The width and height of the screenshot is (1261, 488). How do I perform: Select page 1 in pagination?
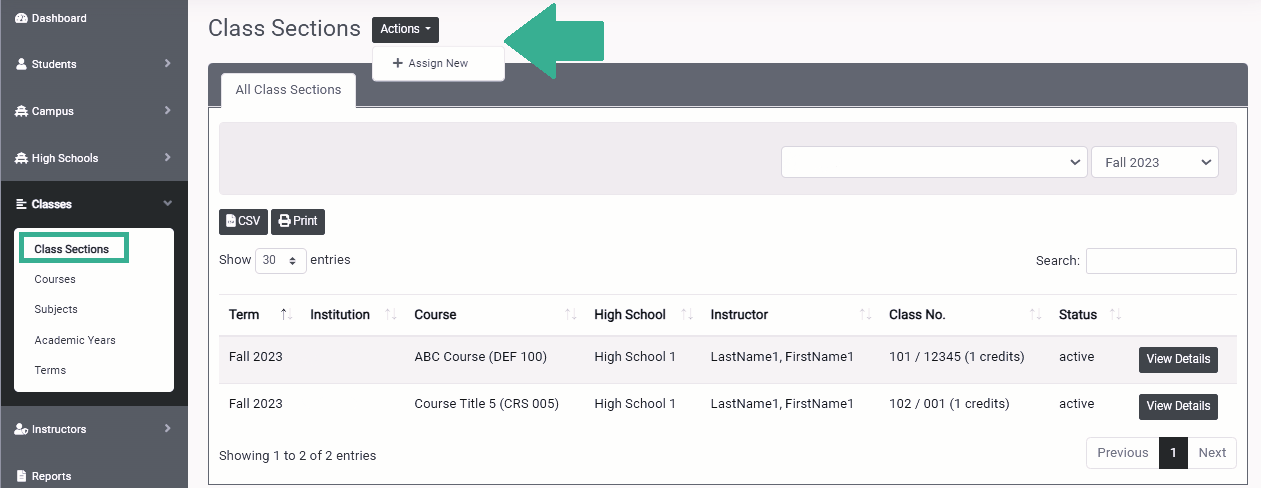1173,453
